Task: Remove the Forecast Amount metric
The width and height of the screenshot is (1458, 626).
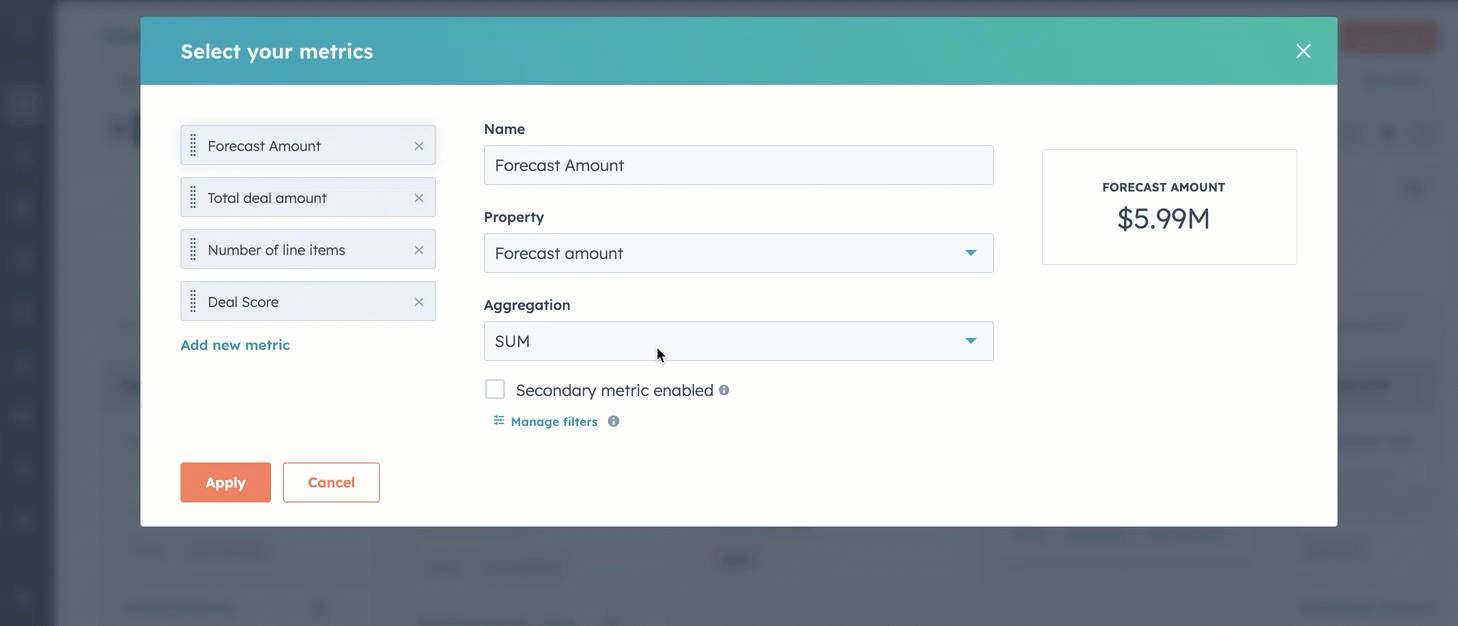Action: pyautogui.click(x=419, y=146)
